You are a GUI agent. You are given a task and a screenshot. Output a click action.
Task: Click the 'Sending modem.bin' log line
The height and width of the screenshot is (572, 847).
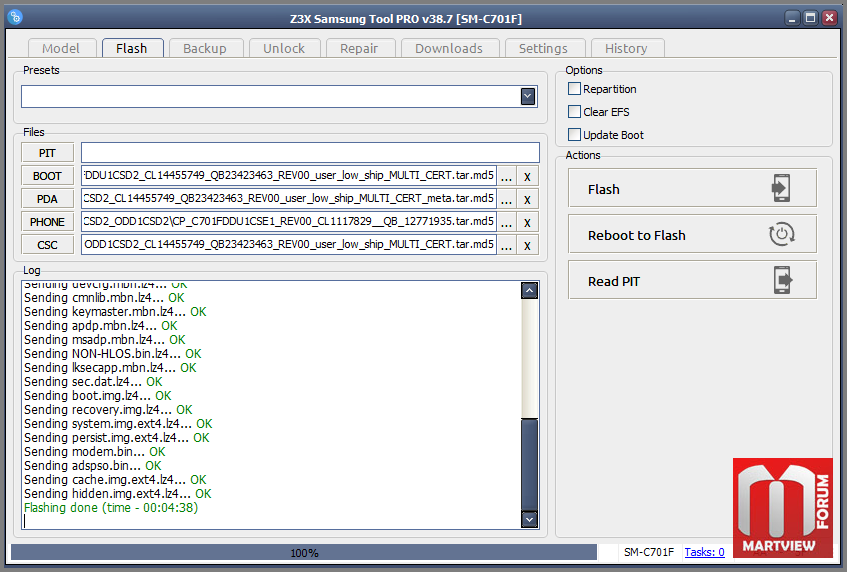(95, 452)
